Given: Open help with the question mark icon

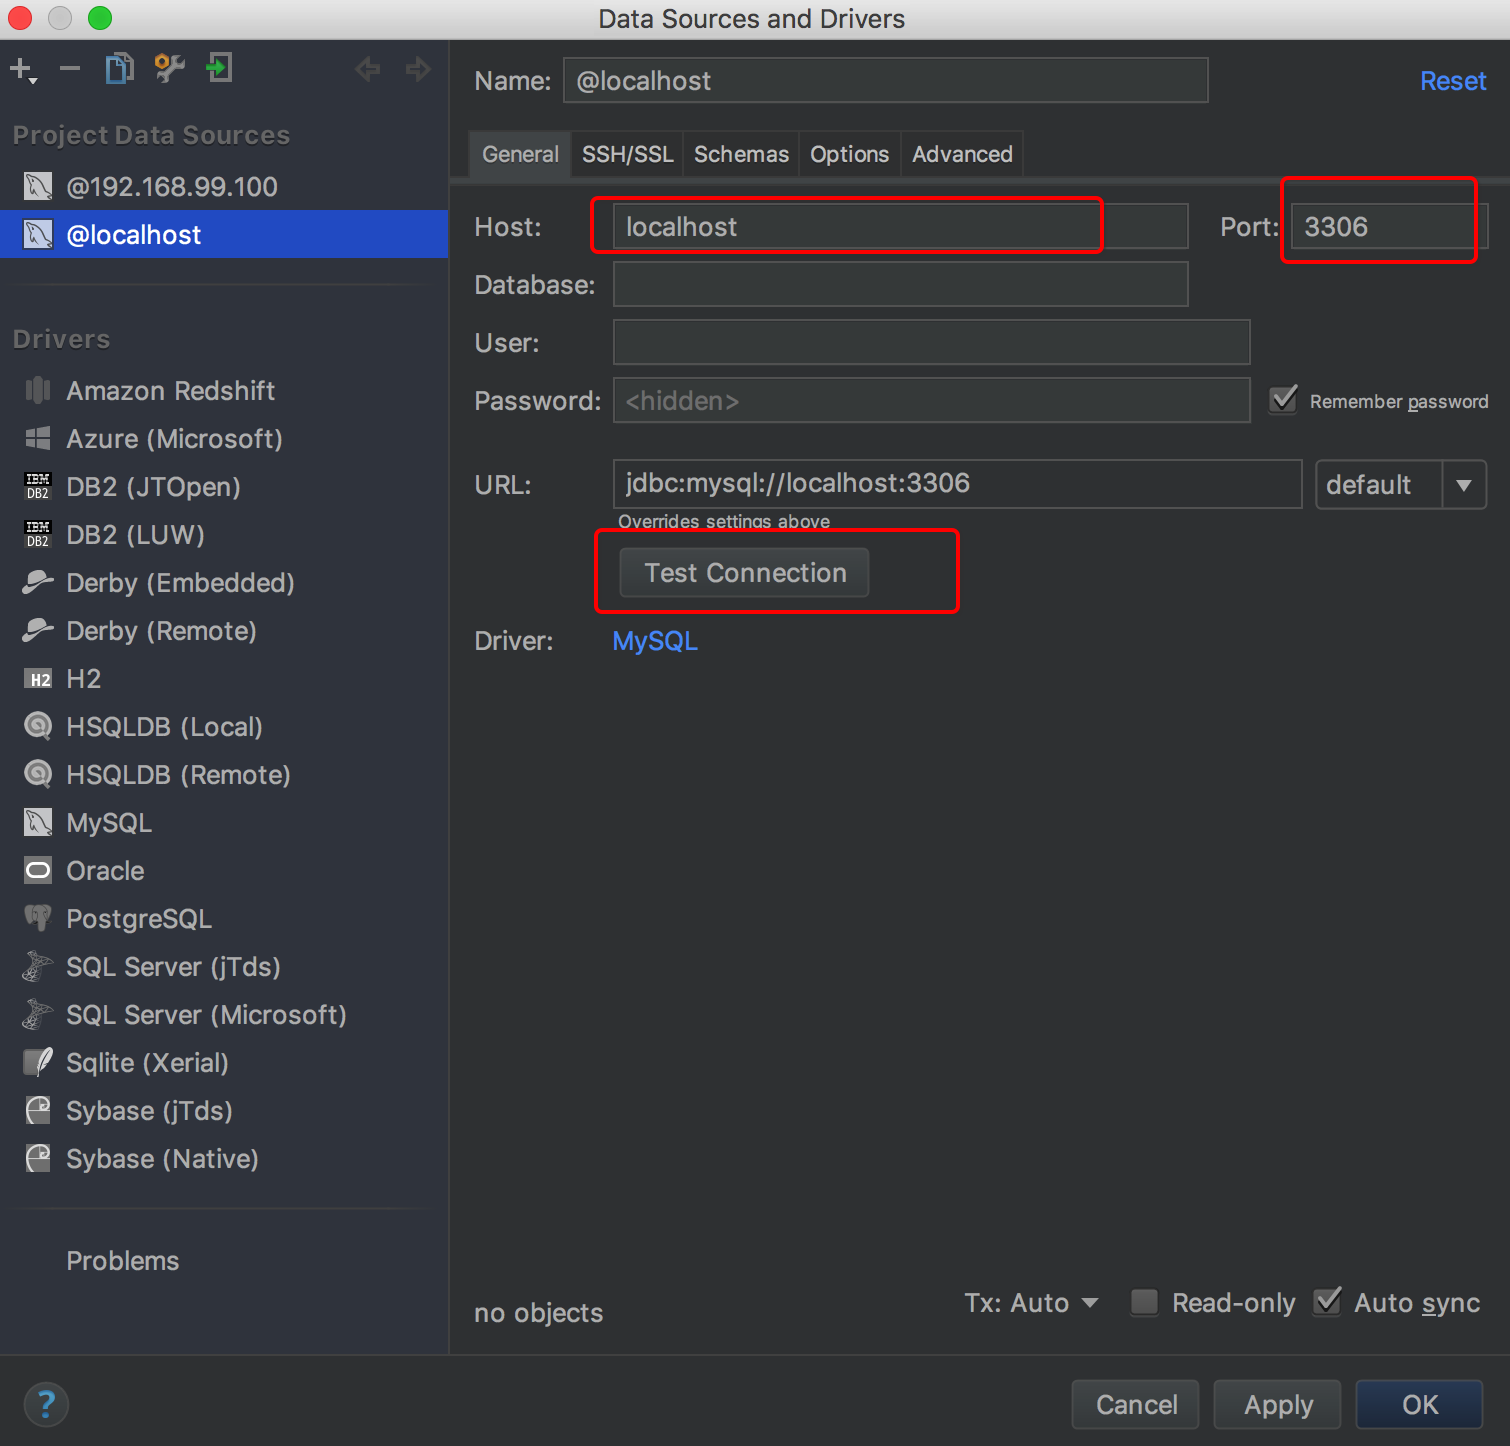Looking at the screenshot, I should click(x=46, y=1404).
